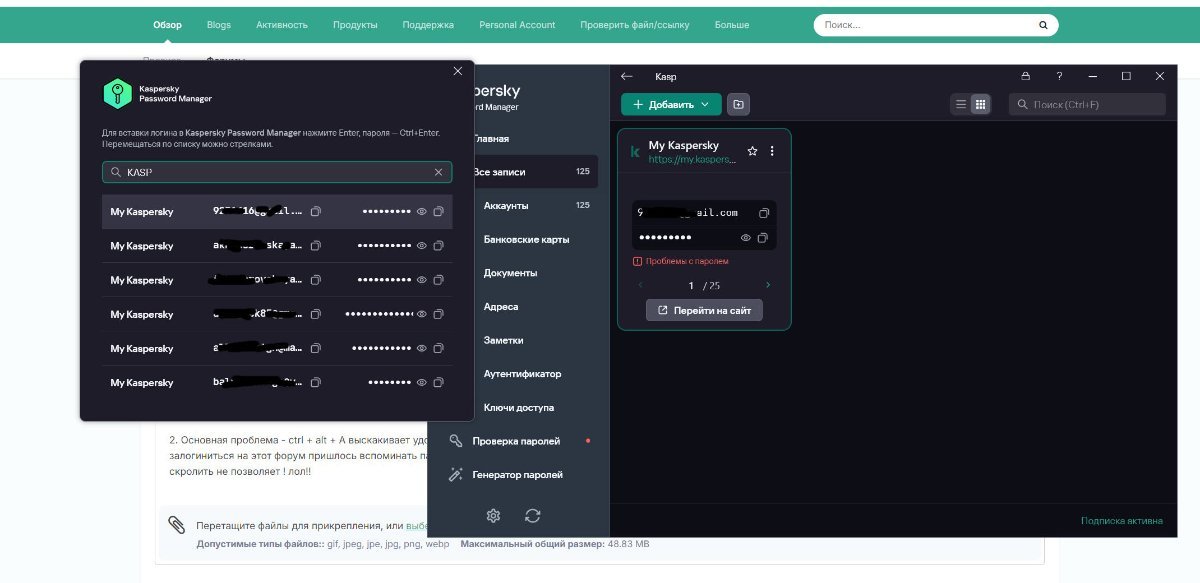
Task: Sync data with the circular arrows icon
Action: pyautogui.click(x=533, y=515)
